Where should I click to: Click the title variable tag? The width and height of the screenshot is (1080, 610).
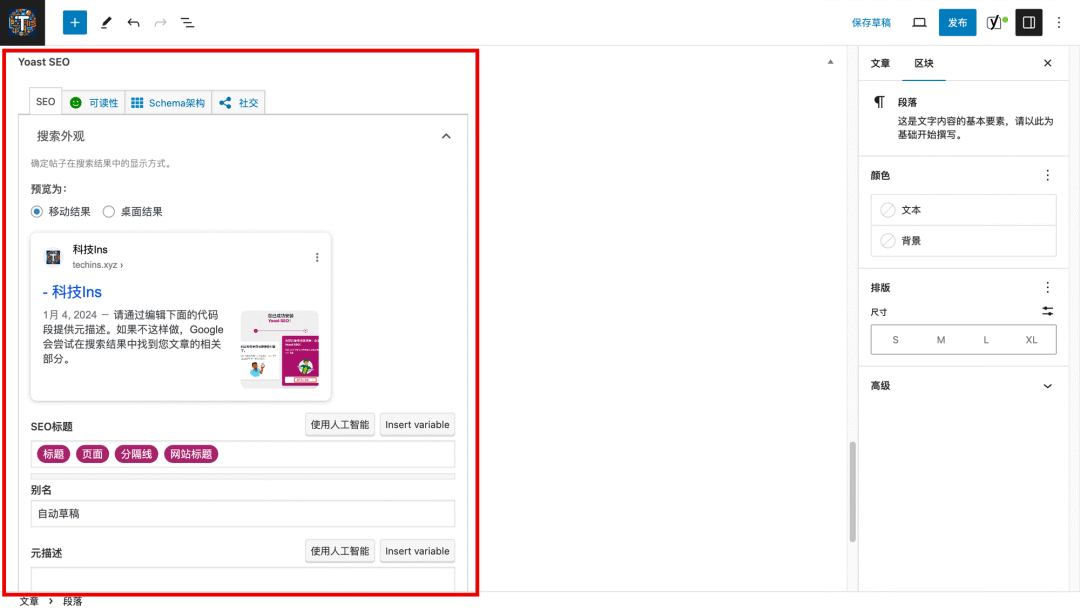click(53, 454)
